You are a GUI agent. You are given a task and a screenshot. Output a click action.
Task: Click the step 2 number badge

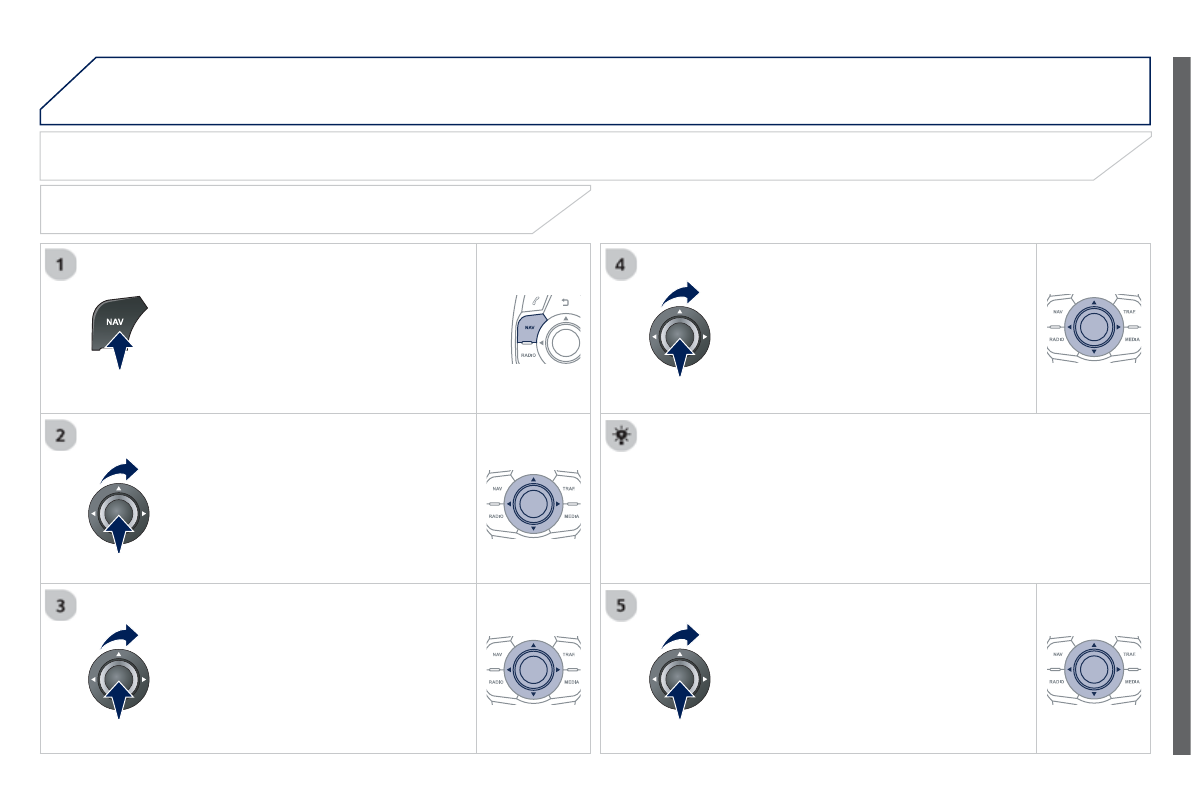pyautogui.click(x=62, y=435)
